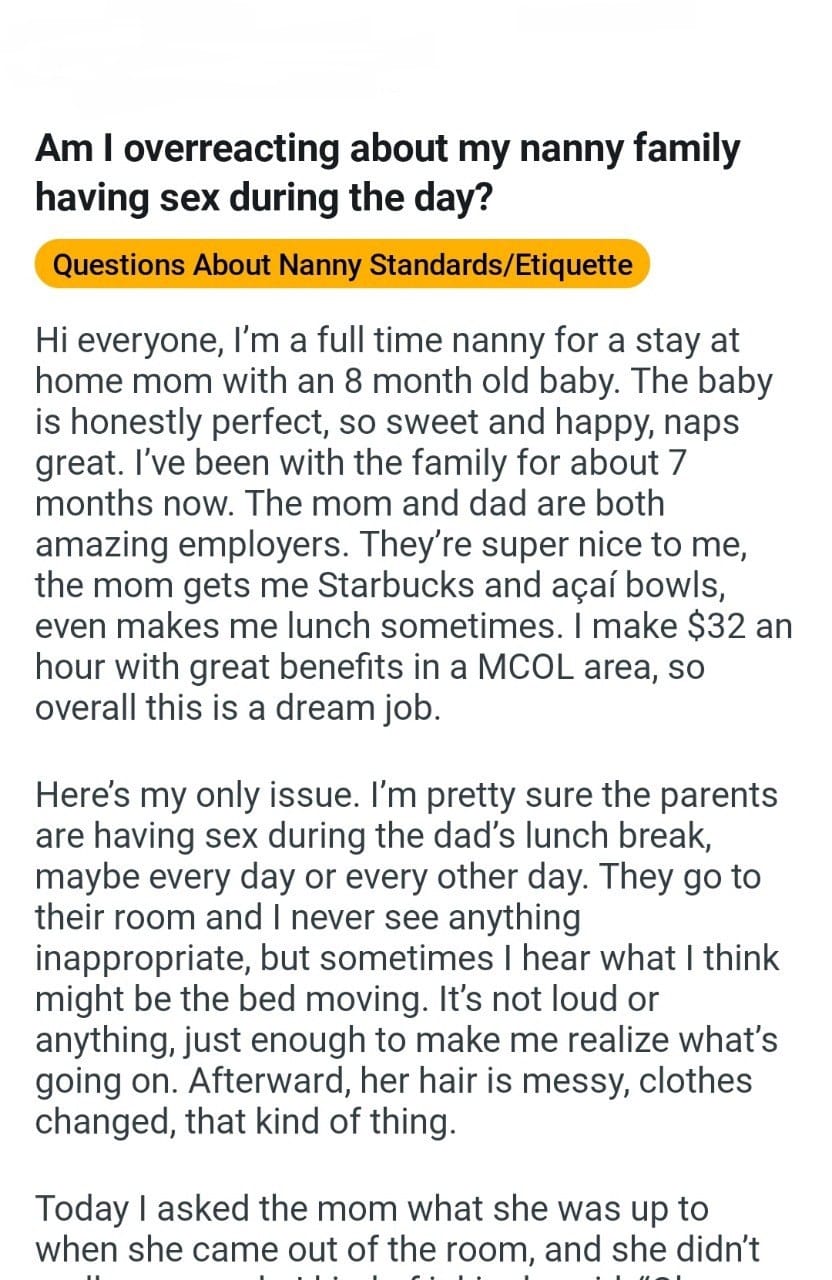Click the paragraph beginning "Today I asked"
Viewport: 832px width, 1280px height.
(372, 1226)
